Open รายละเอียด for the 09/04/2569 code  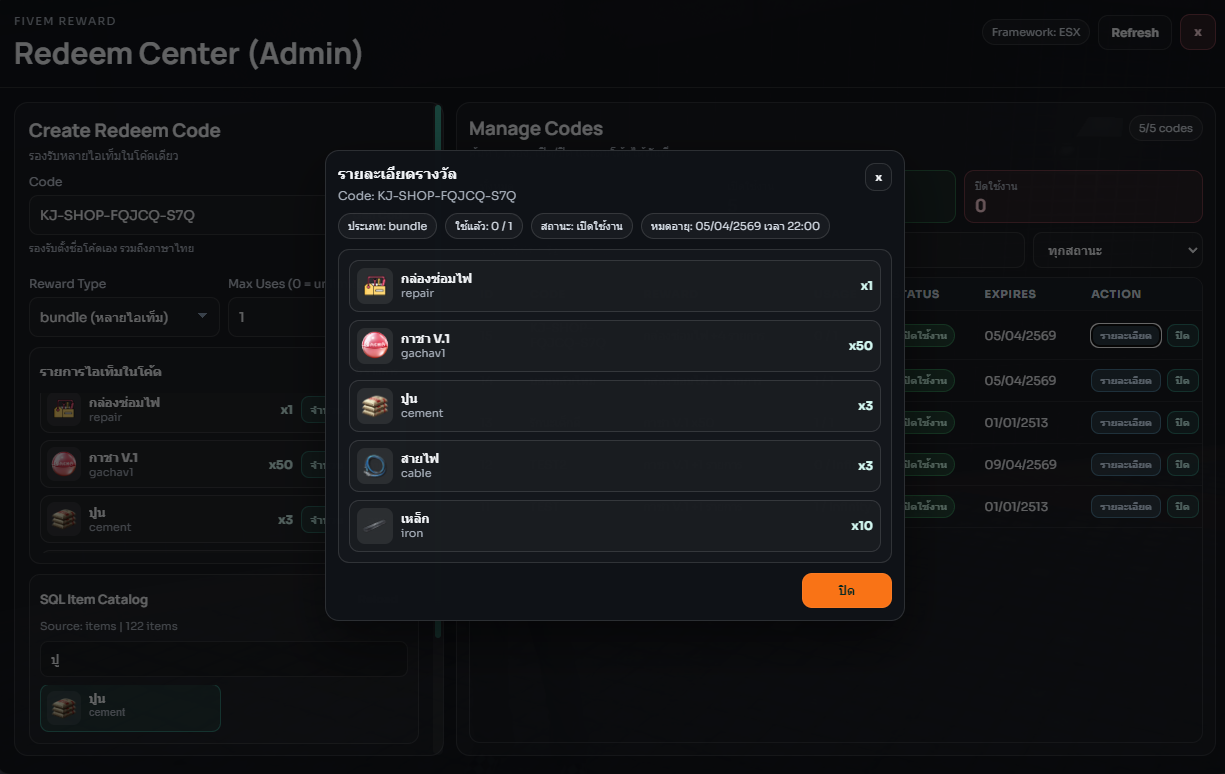[x=1125, y=465]
